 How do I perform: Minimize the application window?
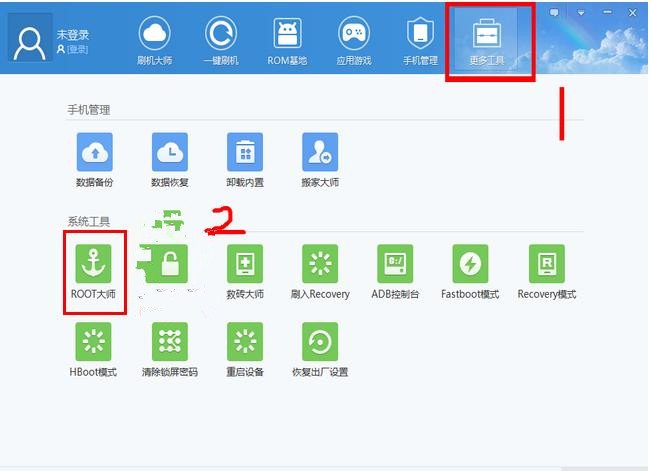tap(607, 12)
